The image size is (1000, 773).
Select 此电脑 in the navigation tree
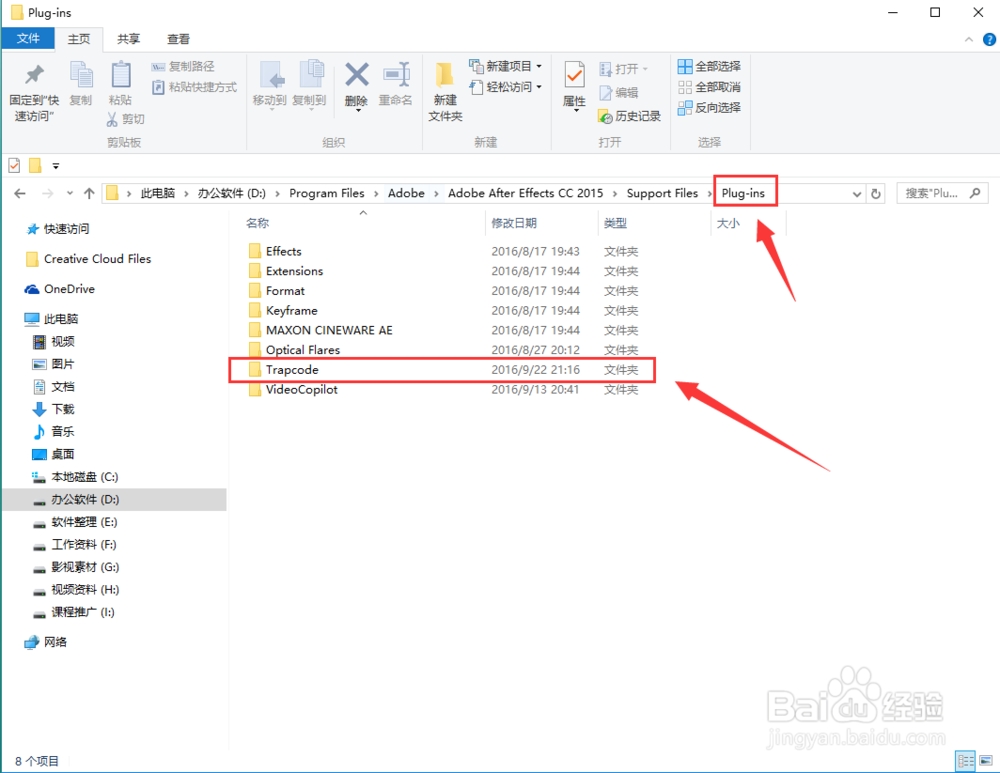(61, 319)
